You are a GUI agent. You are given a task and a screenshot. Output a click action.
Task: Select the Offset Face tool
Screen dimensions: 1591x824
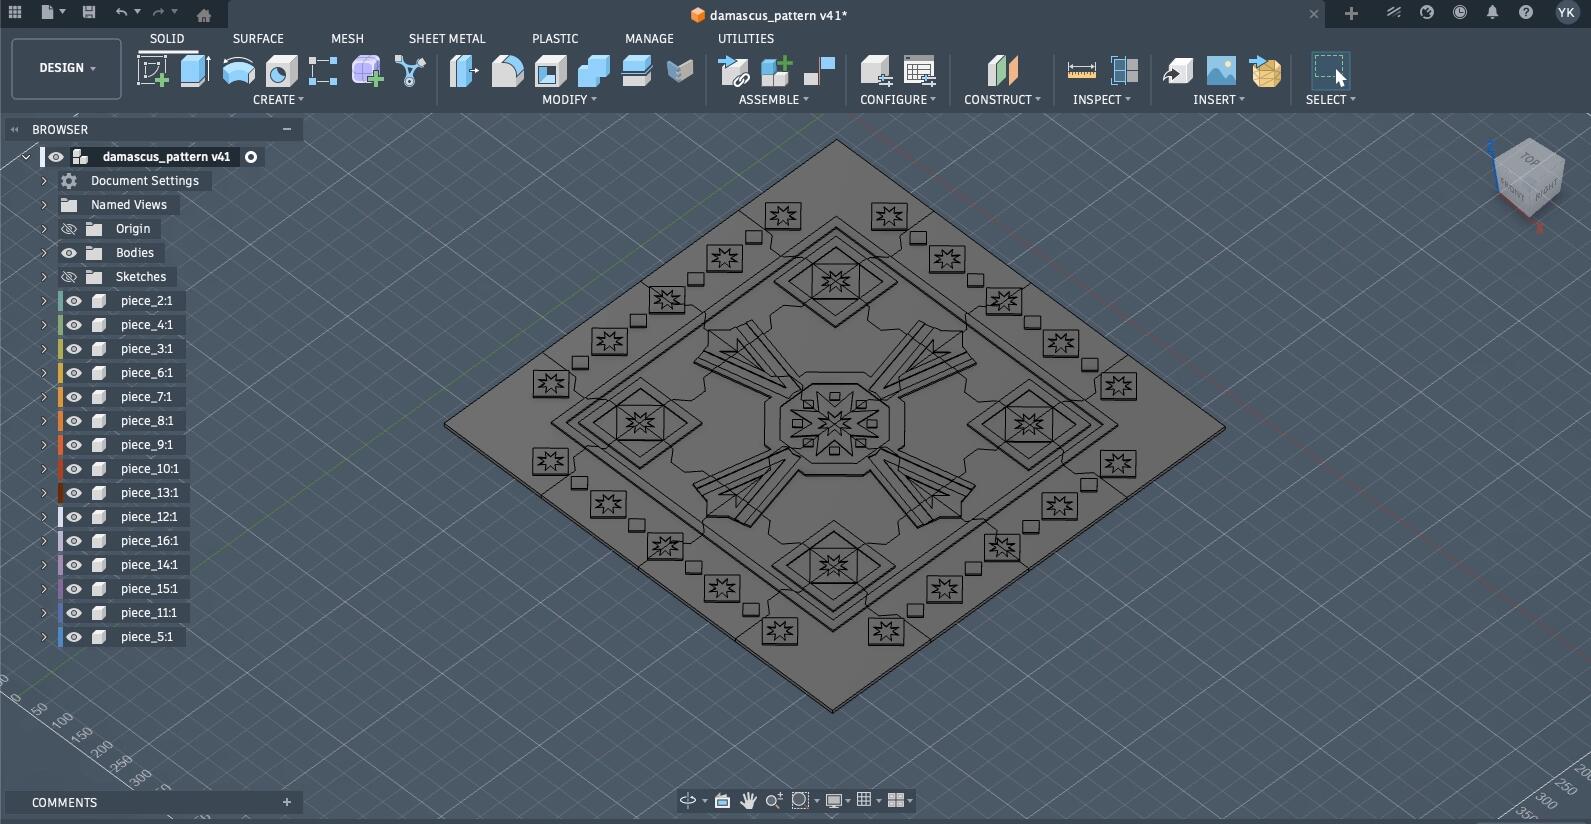tap(636, 71)
